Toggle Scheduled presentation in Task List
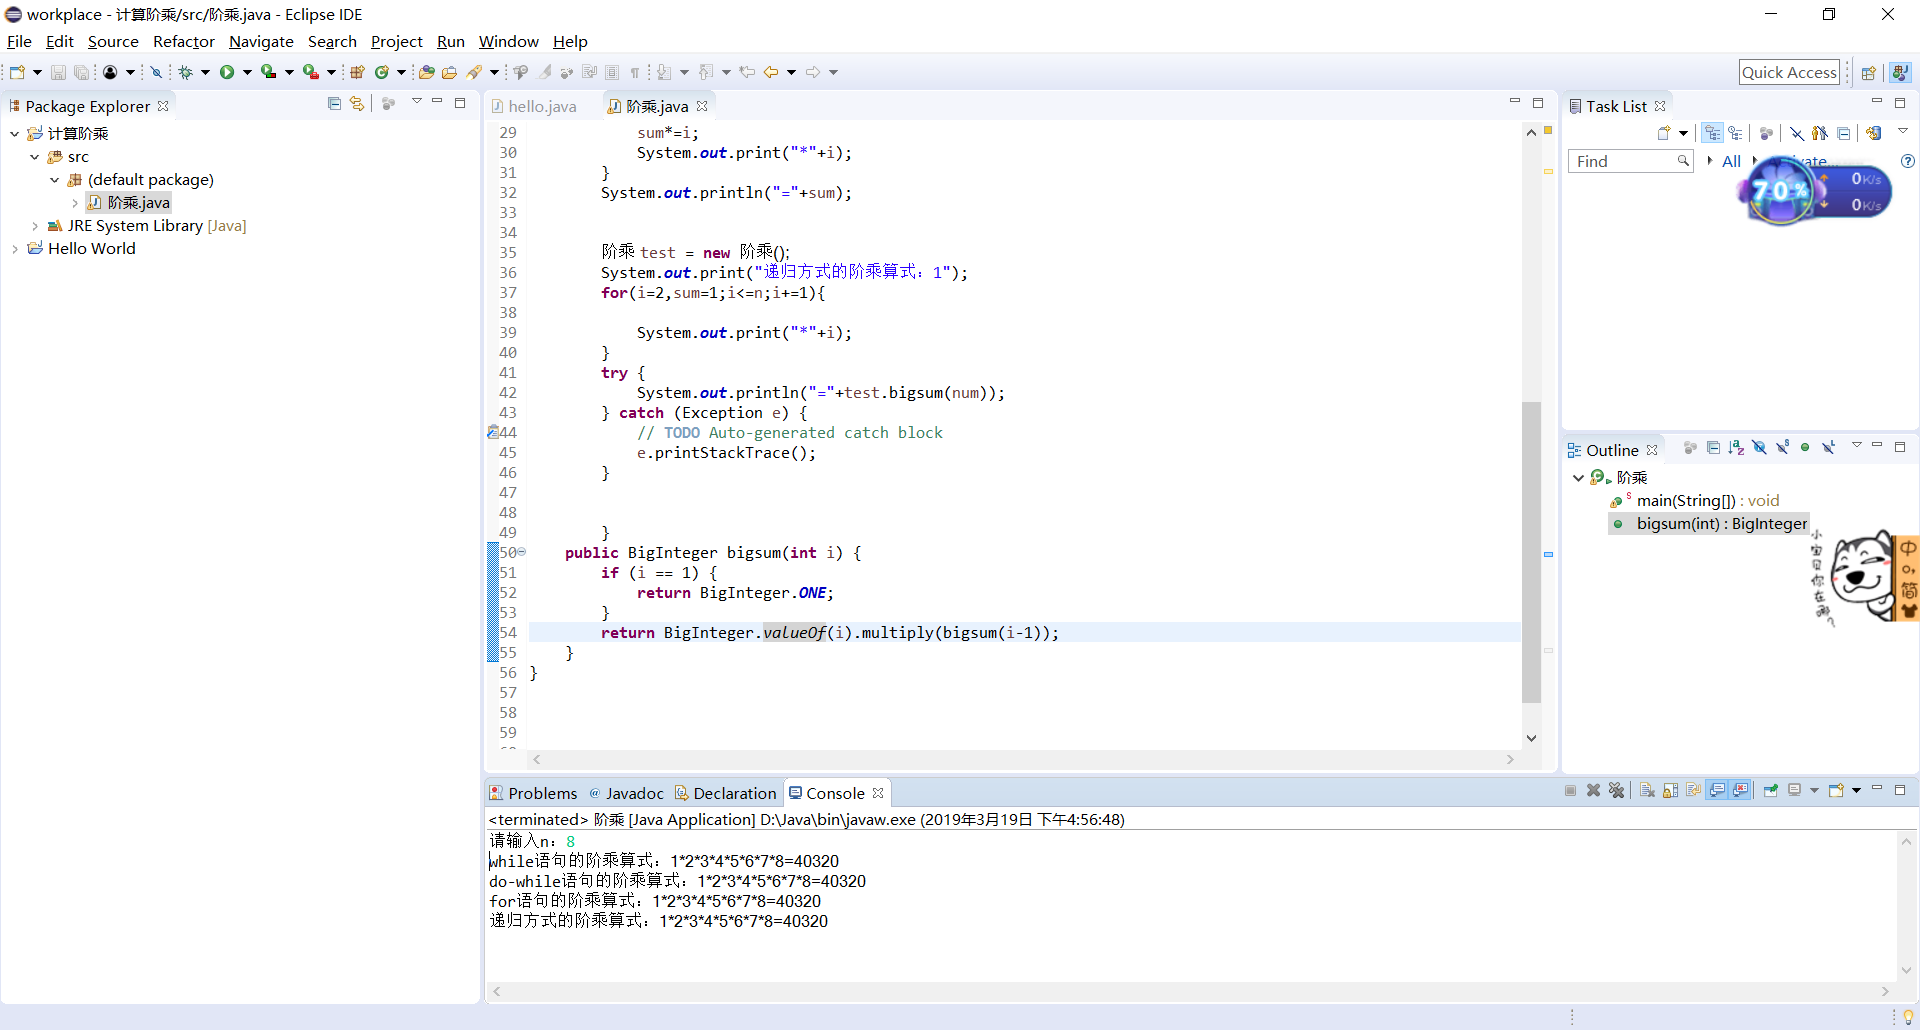This screenshot has width=1920, height=1030. click(x=1735, y=133)
